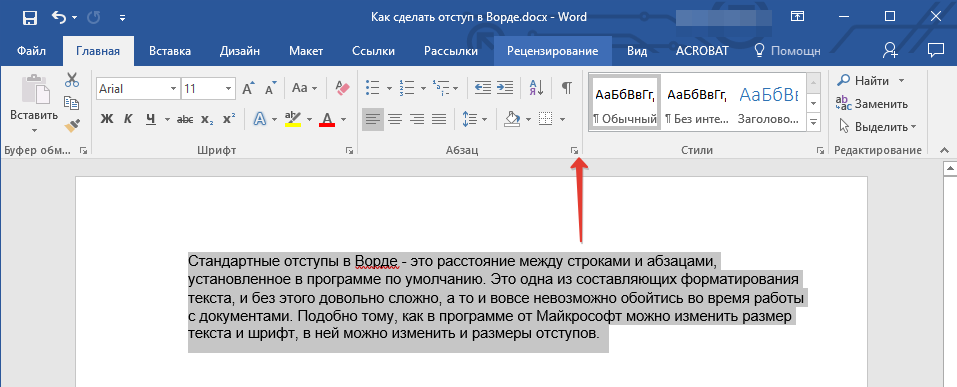Click the share person icon
The image size is (957, 387).
click(890, 51)
